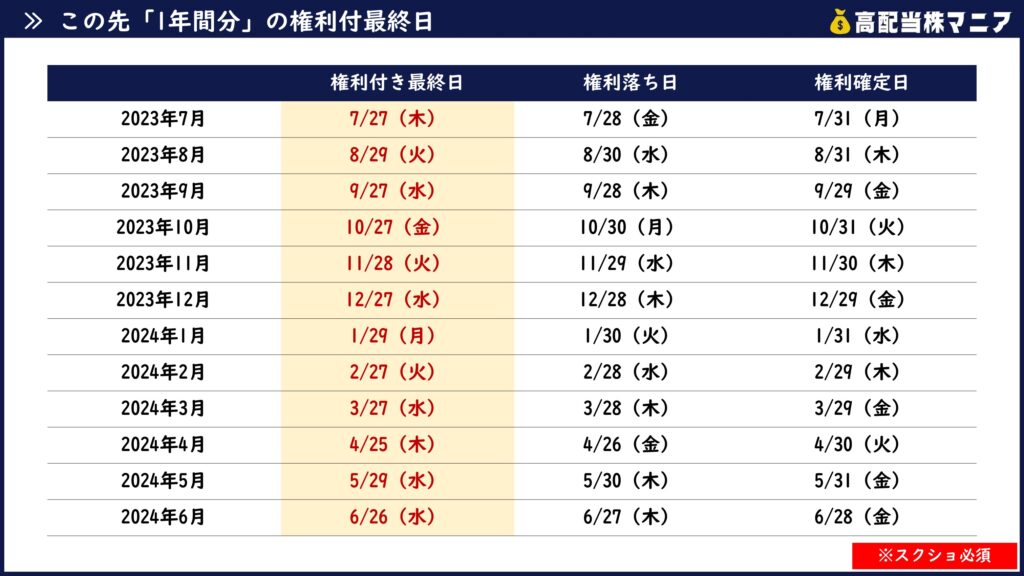The image size is (1024, 576).
Task: Click the money bag logo icon
Action: click(x=840, y=22)
